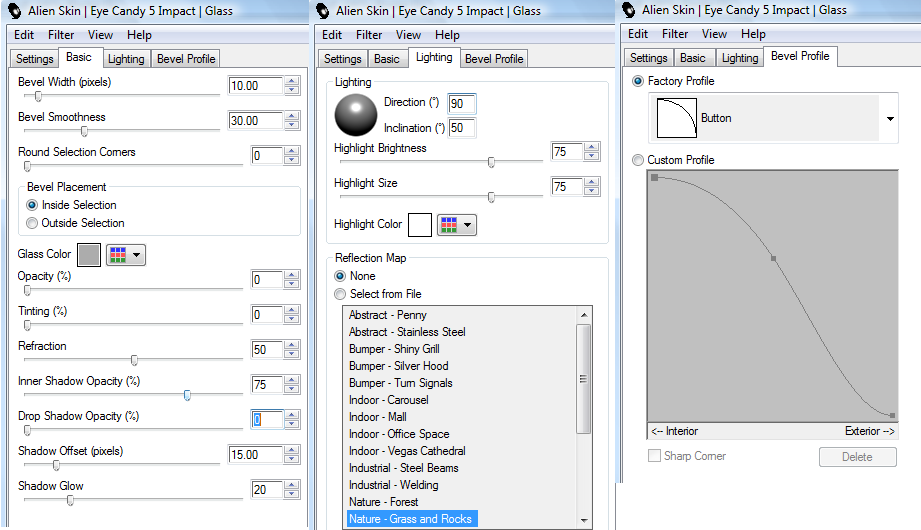
Task: Select Bumper - Shiny Grill reflection map
Action: 394,349
